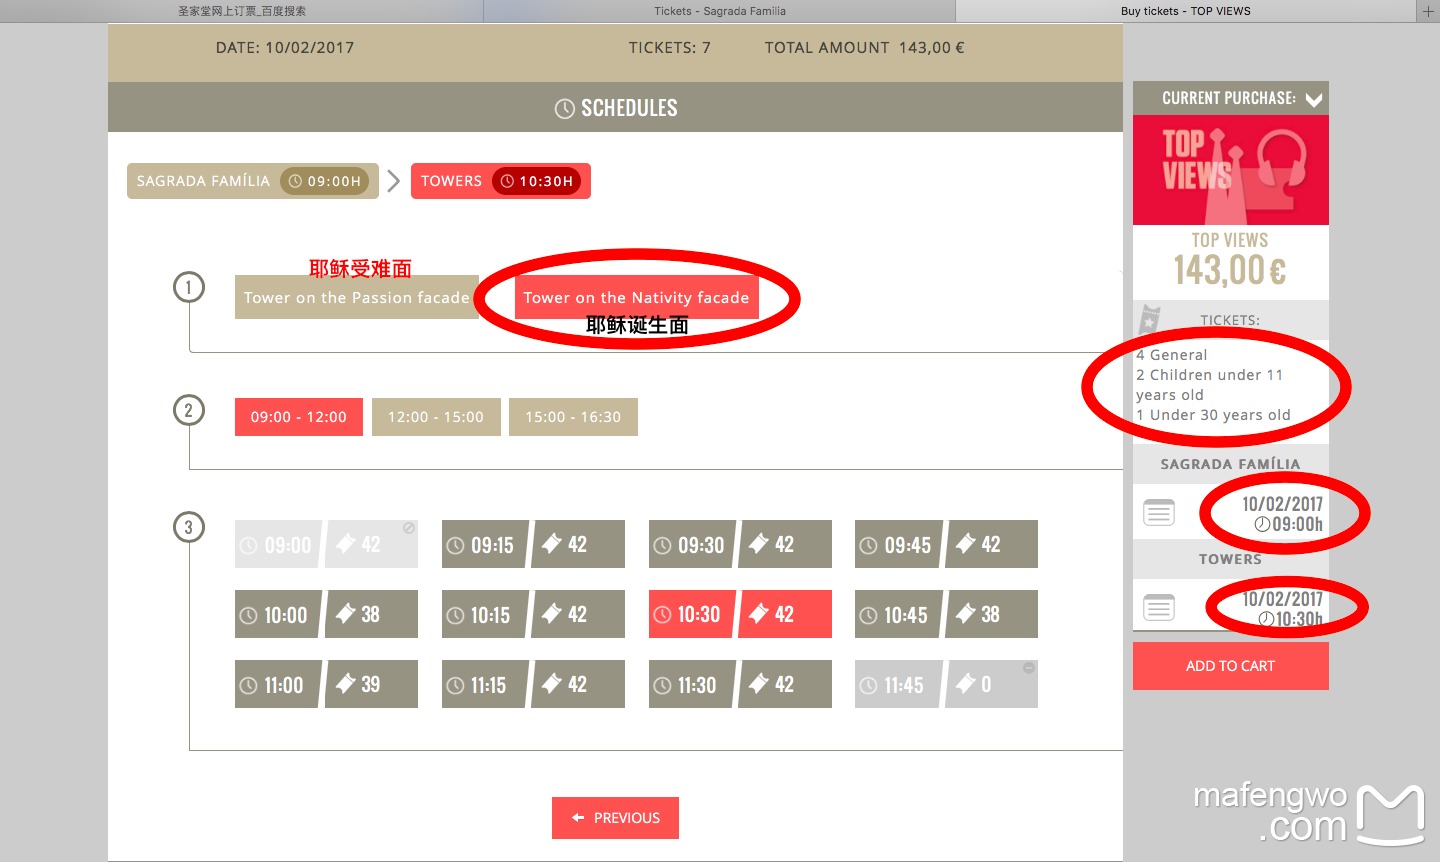Select Tower on the Passion facade
The image size is (1440, 862).
[356, 297]
